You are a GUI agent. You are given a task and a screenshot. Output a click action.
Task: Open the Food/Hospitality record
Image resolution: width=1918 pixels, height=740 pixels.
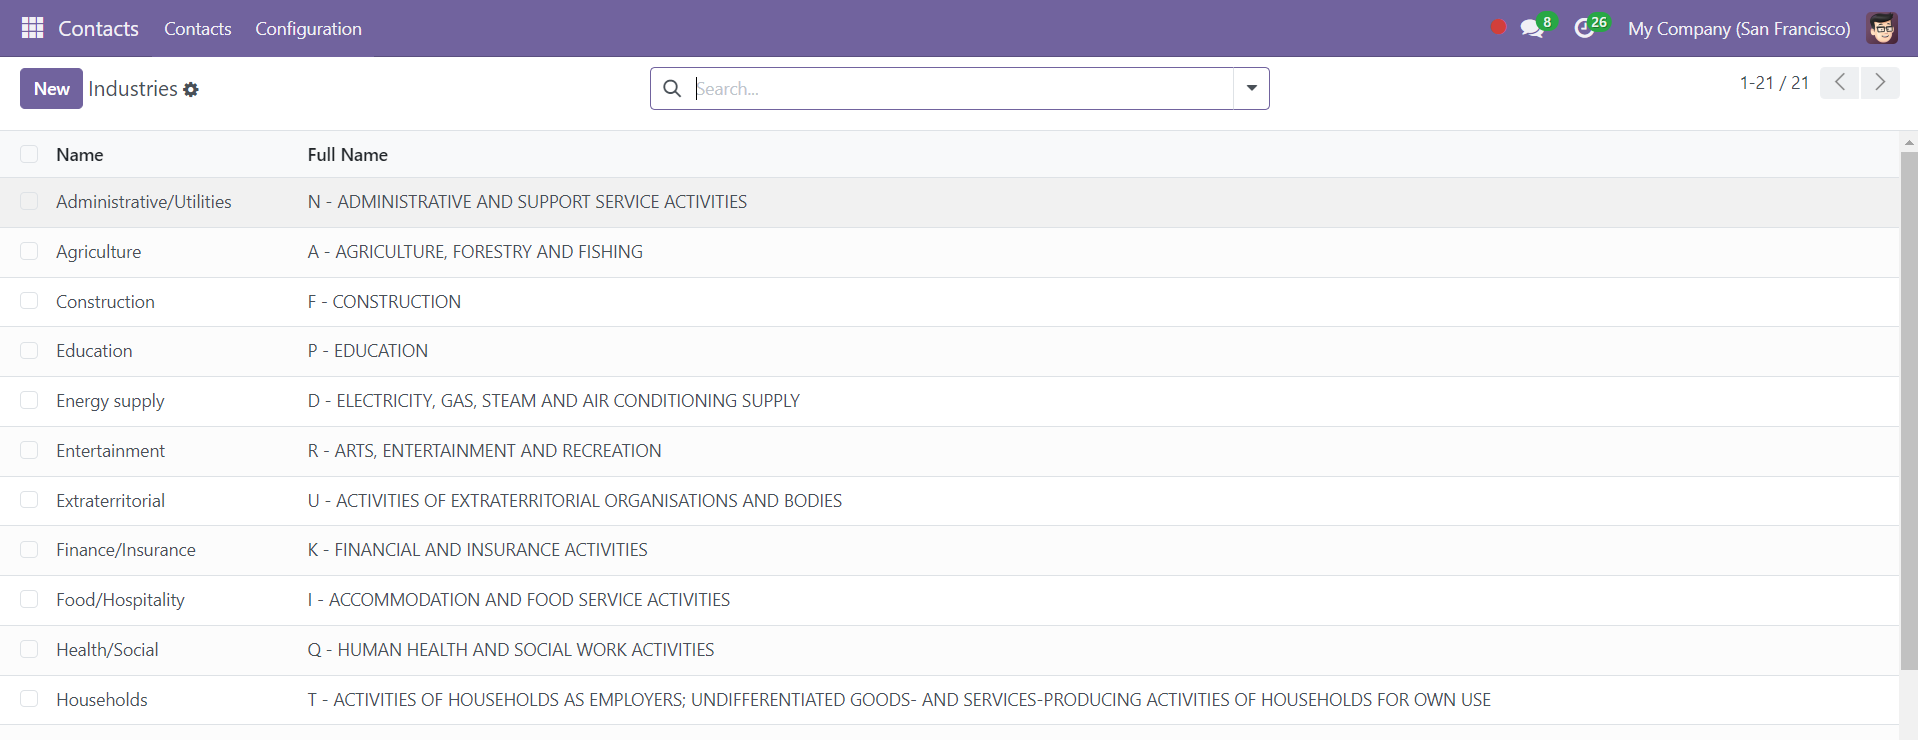120,600
